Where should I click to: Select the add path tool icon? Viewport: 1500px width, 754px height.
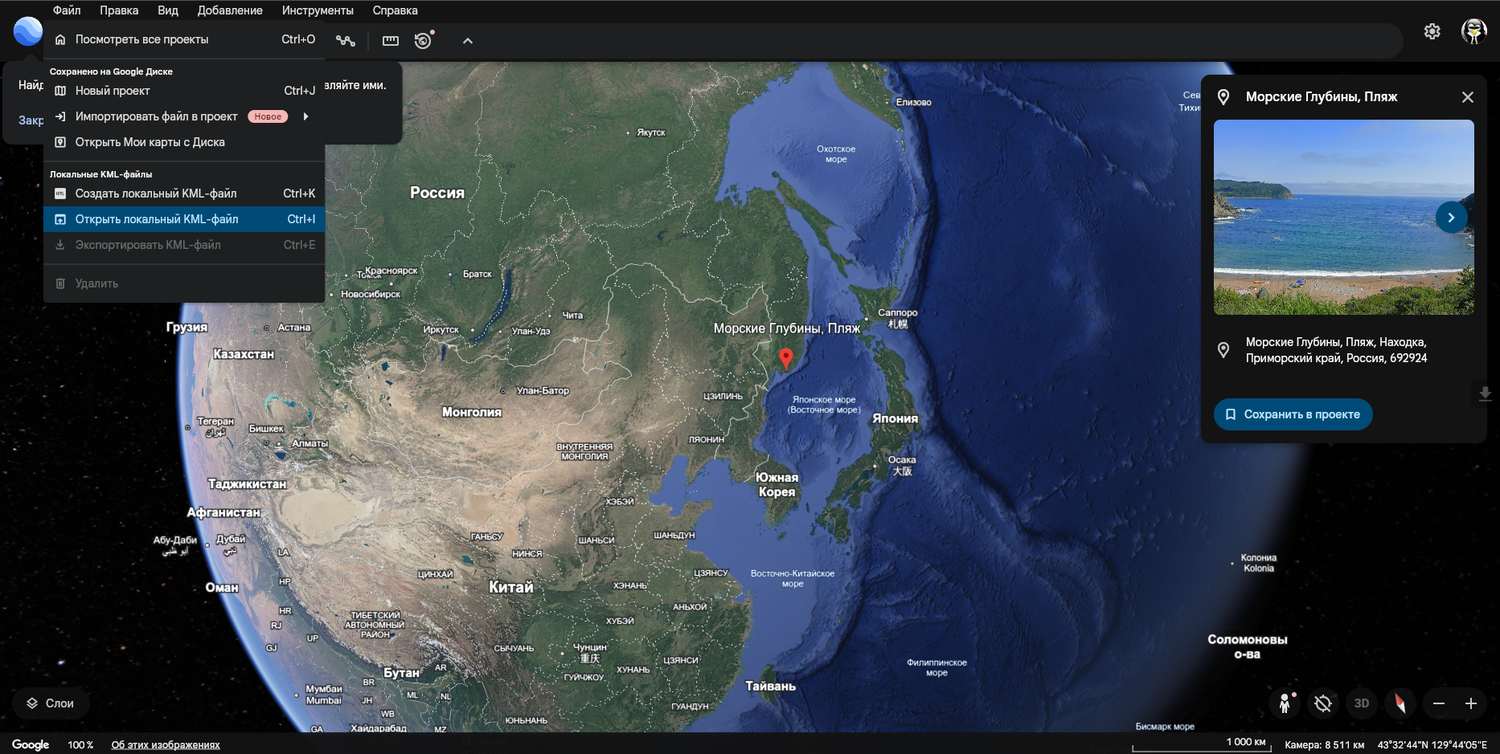point(346,41)
